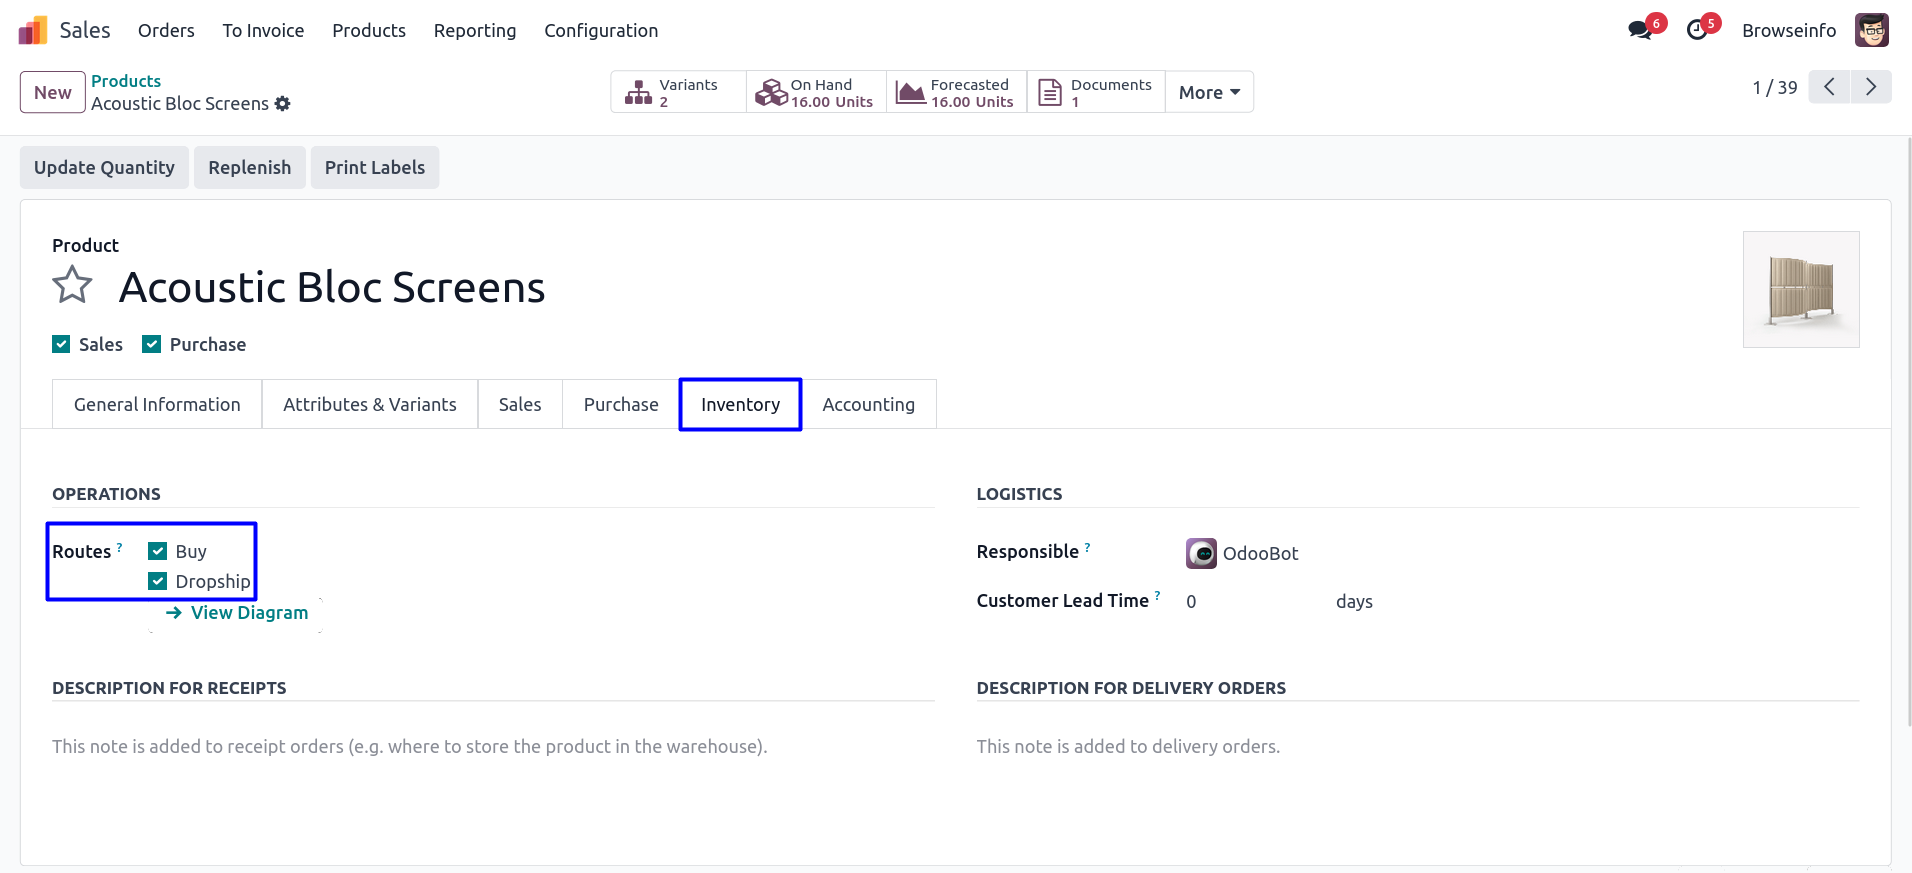Image resolution: width=1912 pixels, height=873 pixels.
Task: Switch to the General Information tab
Action: [157, 404]
